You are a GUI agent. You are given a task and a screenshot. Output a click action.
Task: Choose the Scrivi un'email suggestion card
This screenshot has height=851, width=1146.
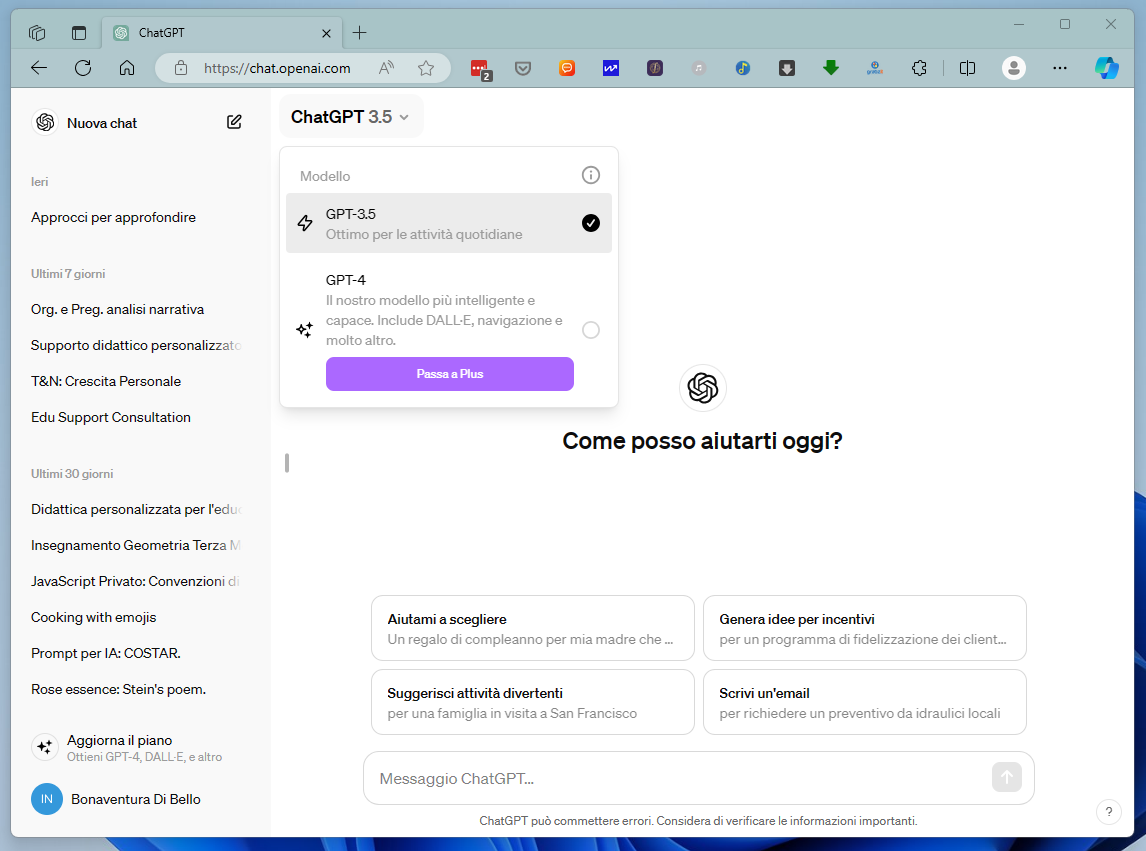coord(865,702)
